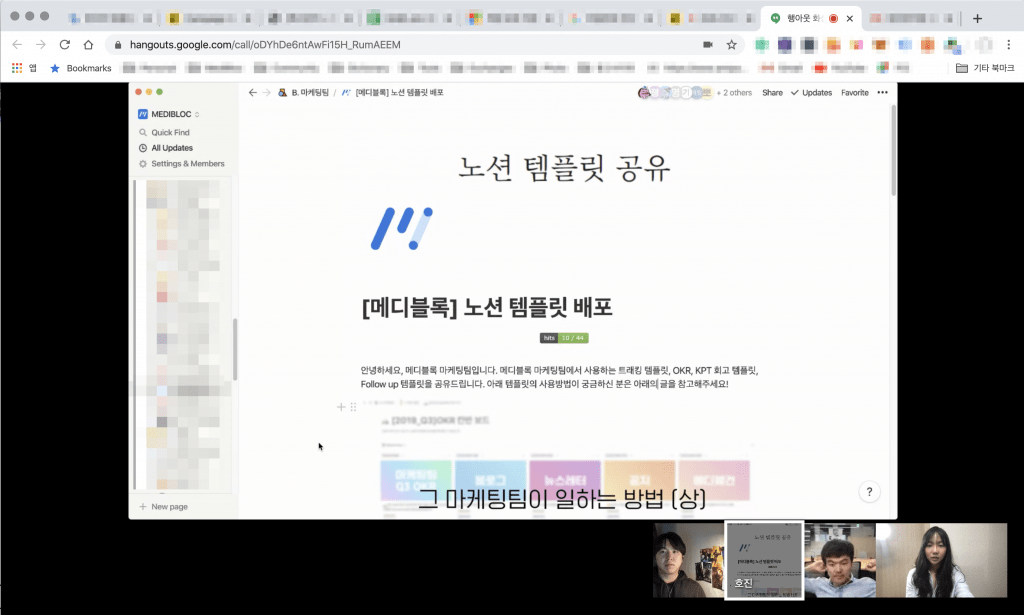
Task: Click the browser back arrow
Action: coord(17,44)
